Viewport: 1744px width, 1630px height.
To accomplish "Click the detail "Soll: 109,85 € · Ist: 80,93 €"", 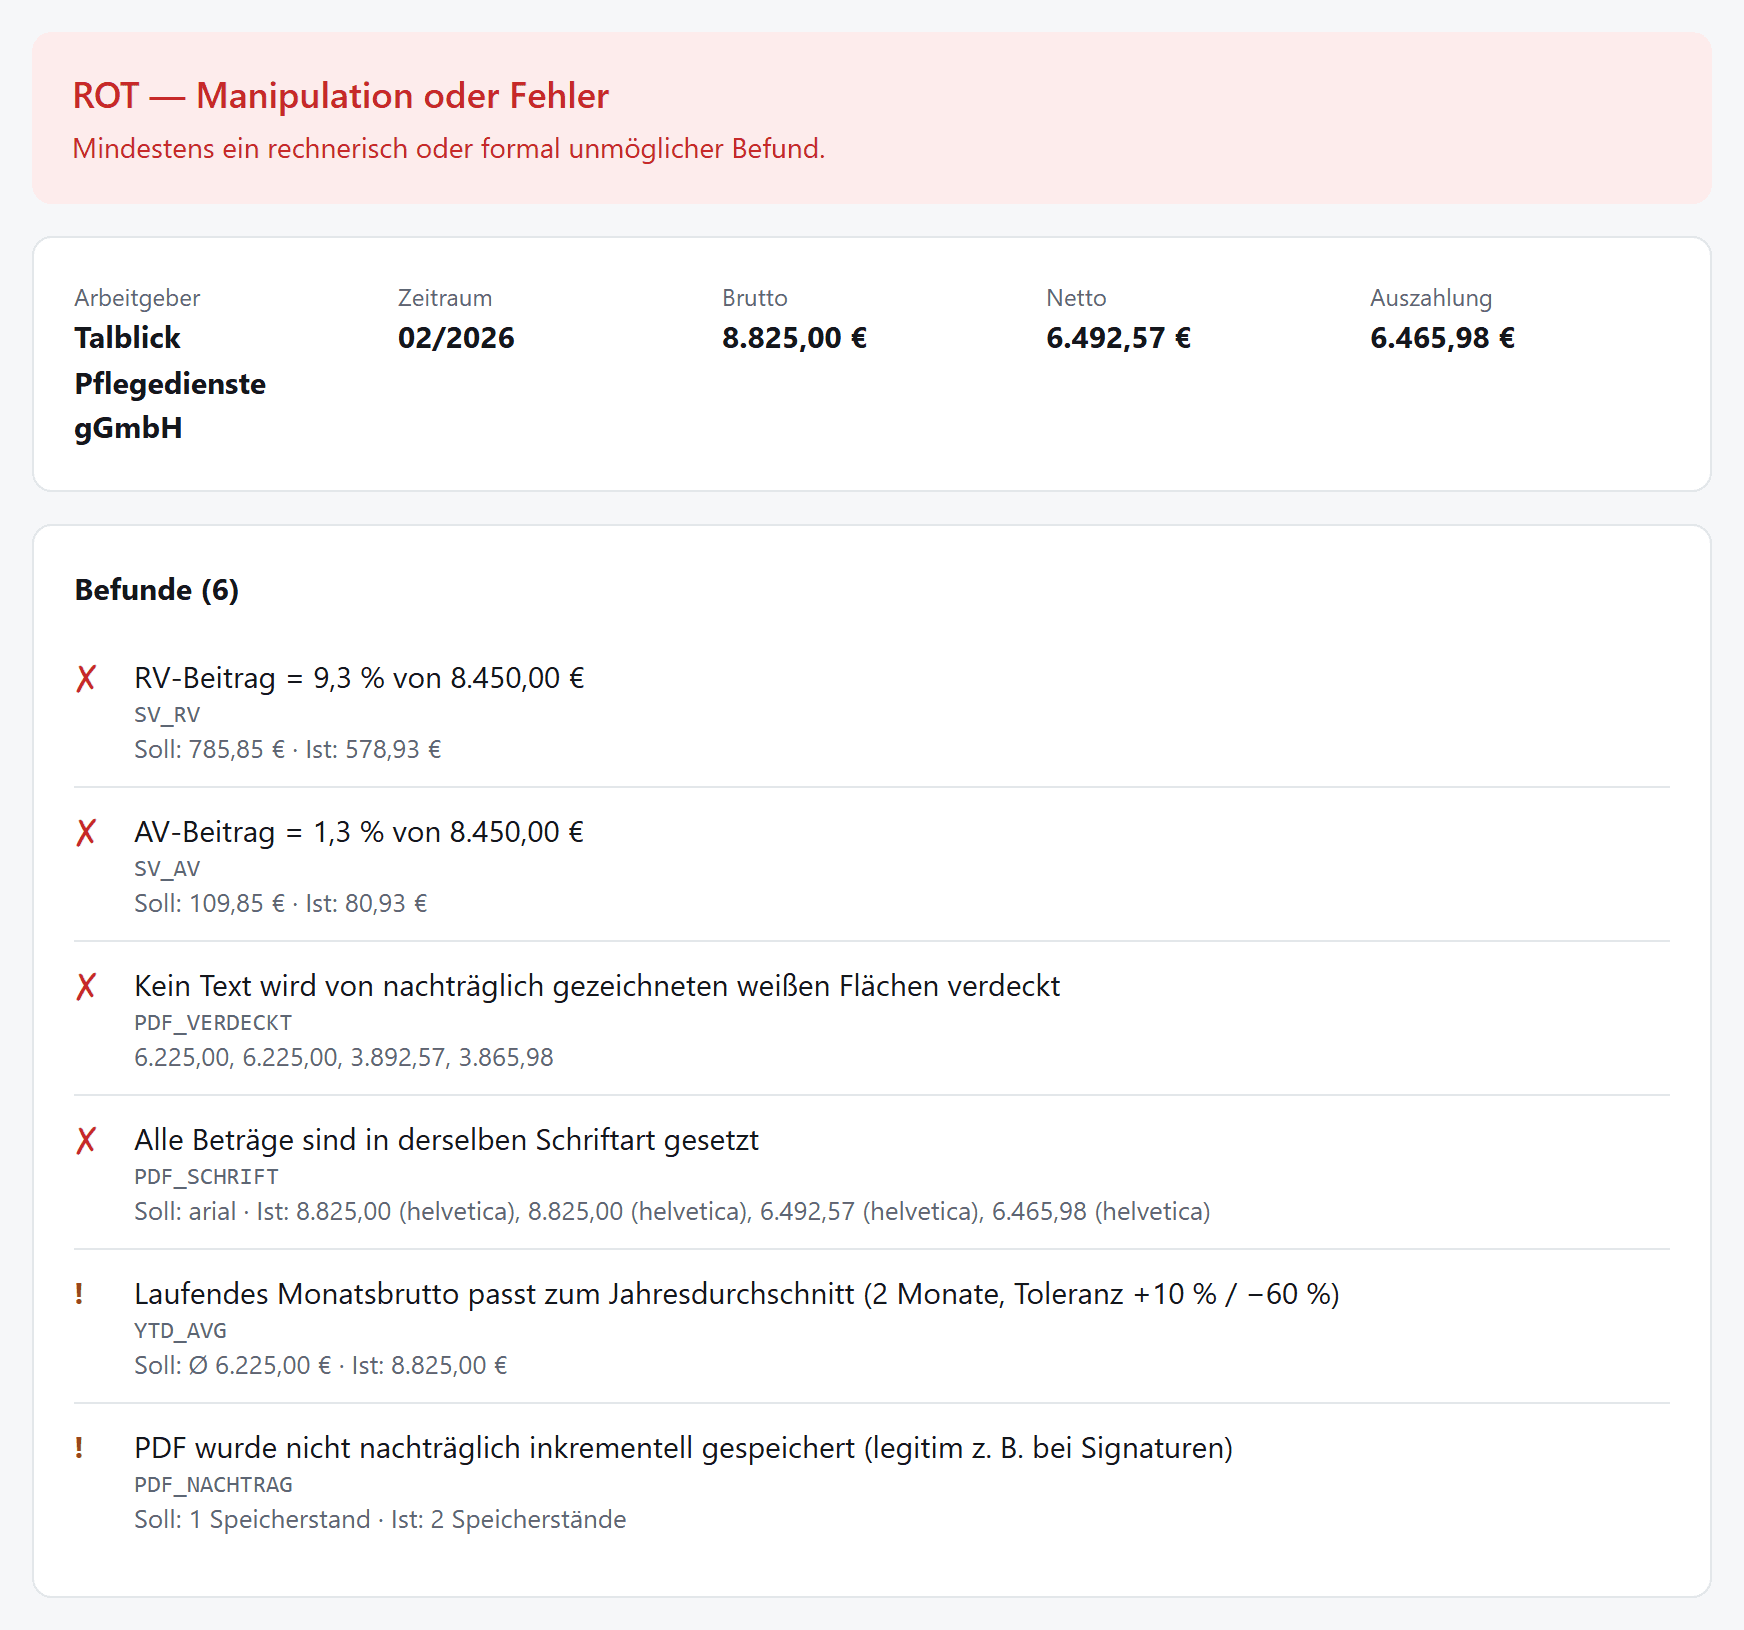I will (x=281, y=904).
